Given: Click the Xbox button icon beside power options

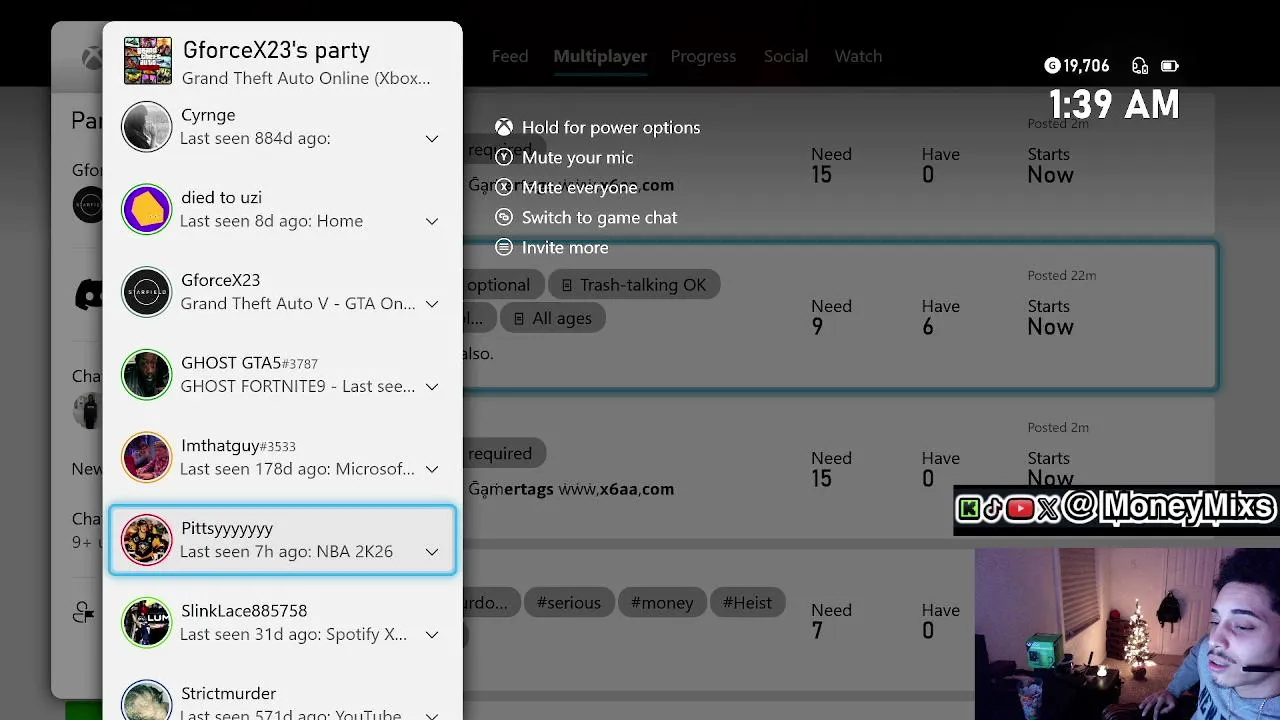Looking at the screenshot, I should coord(504,127).
